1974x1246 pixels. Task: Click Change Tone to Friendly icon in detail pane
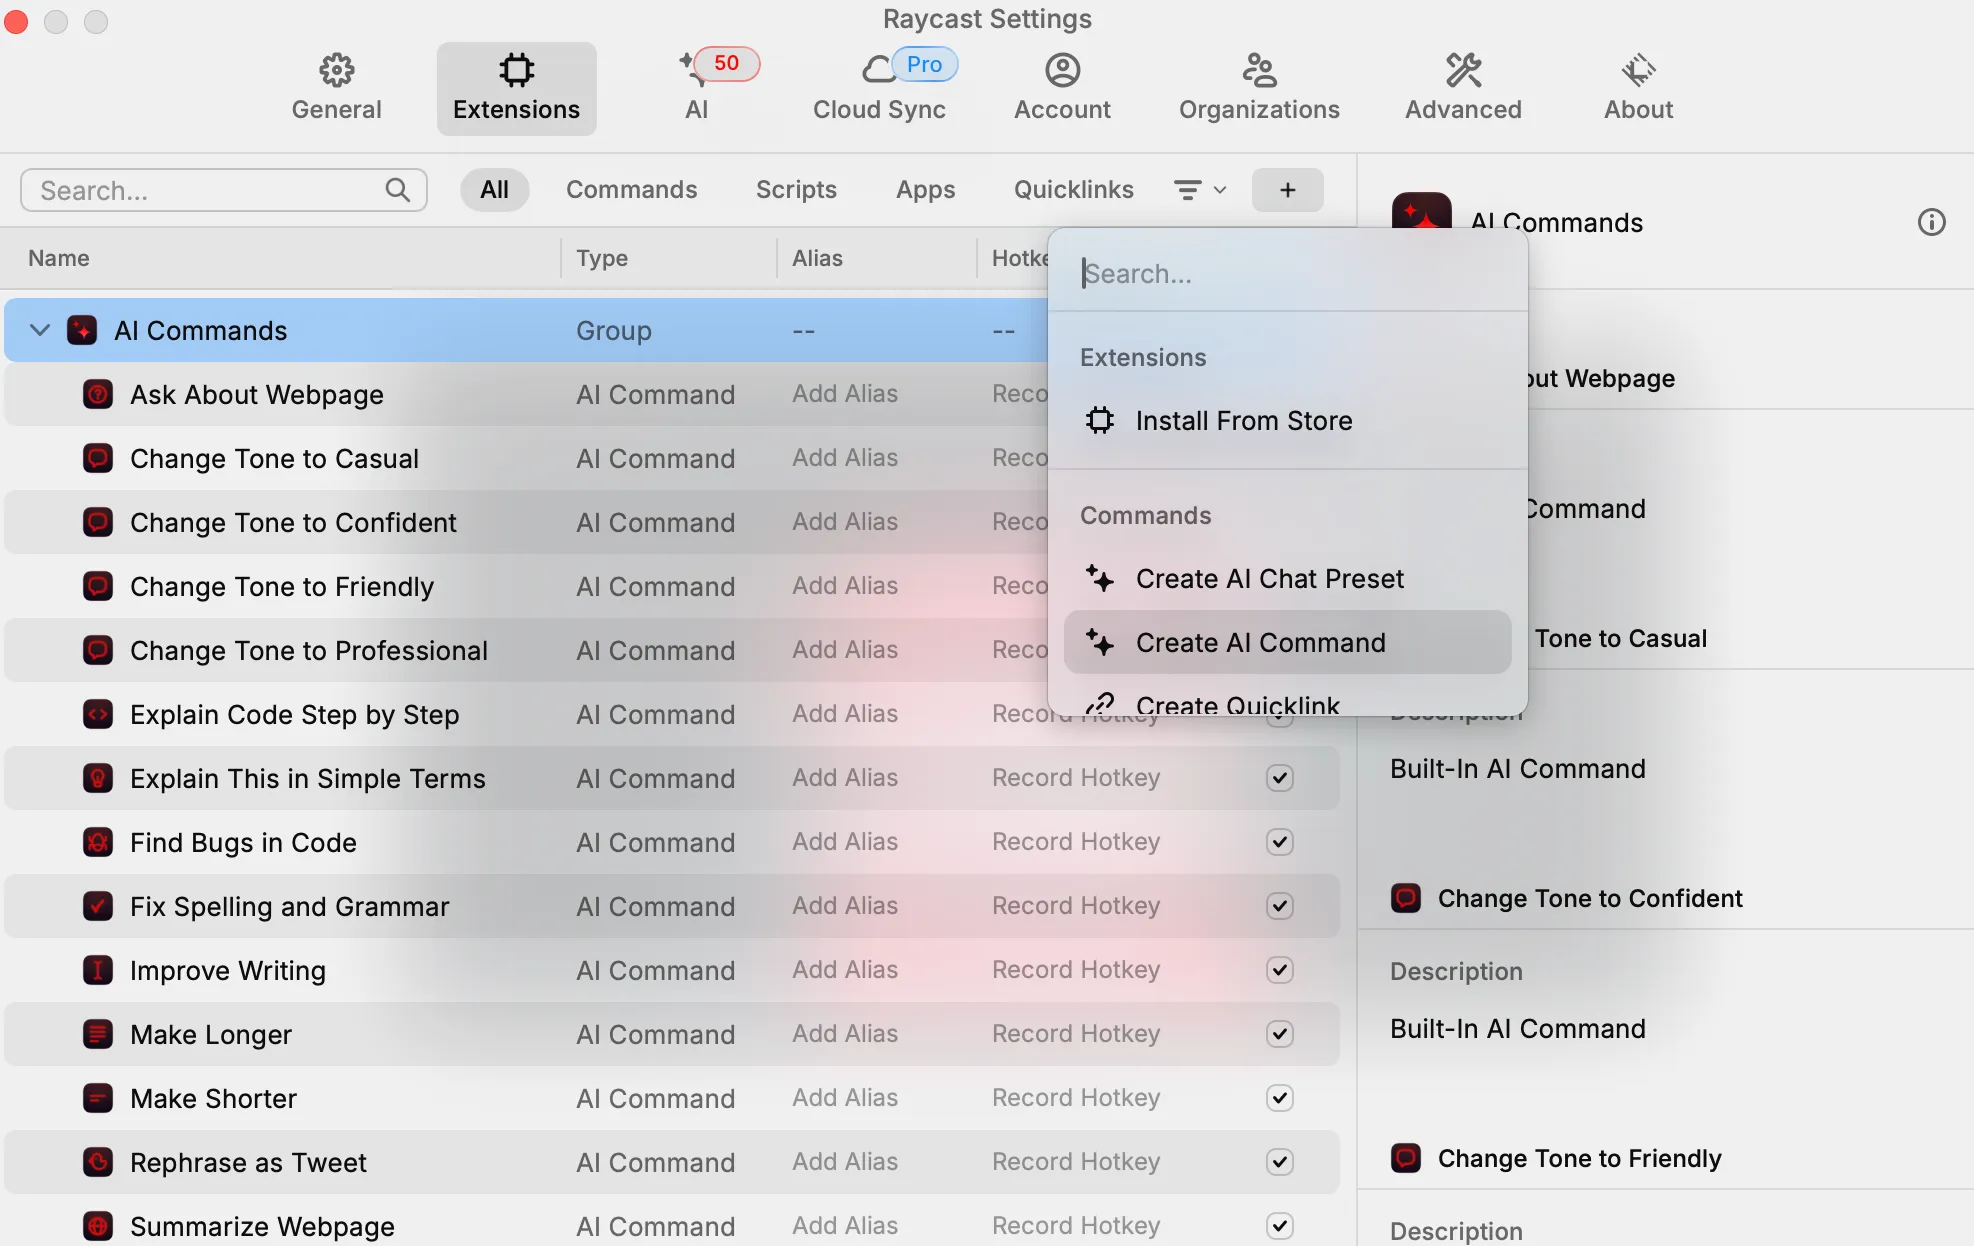click(x=1406, y=1158)
